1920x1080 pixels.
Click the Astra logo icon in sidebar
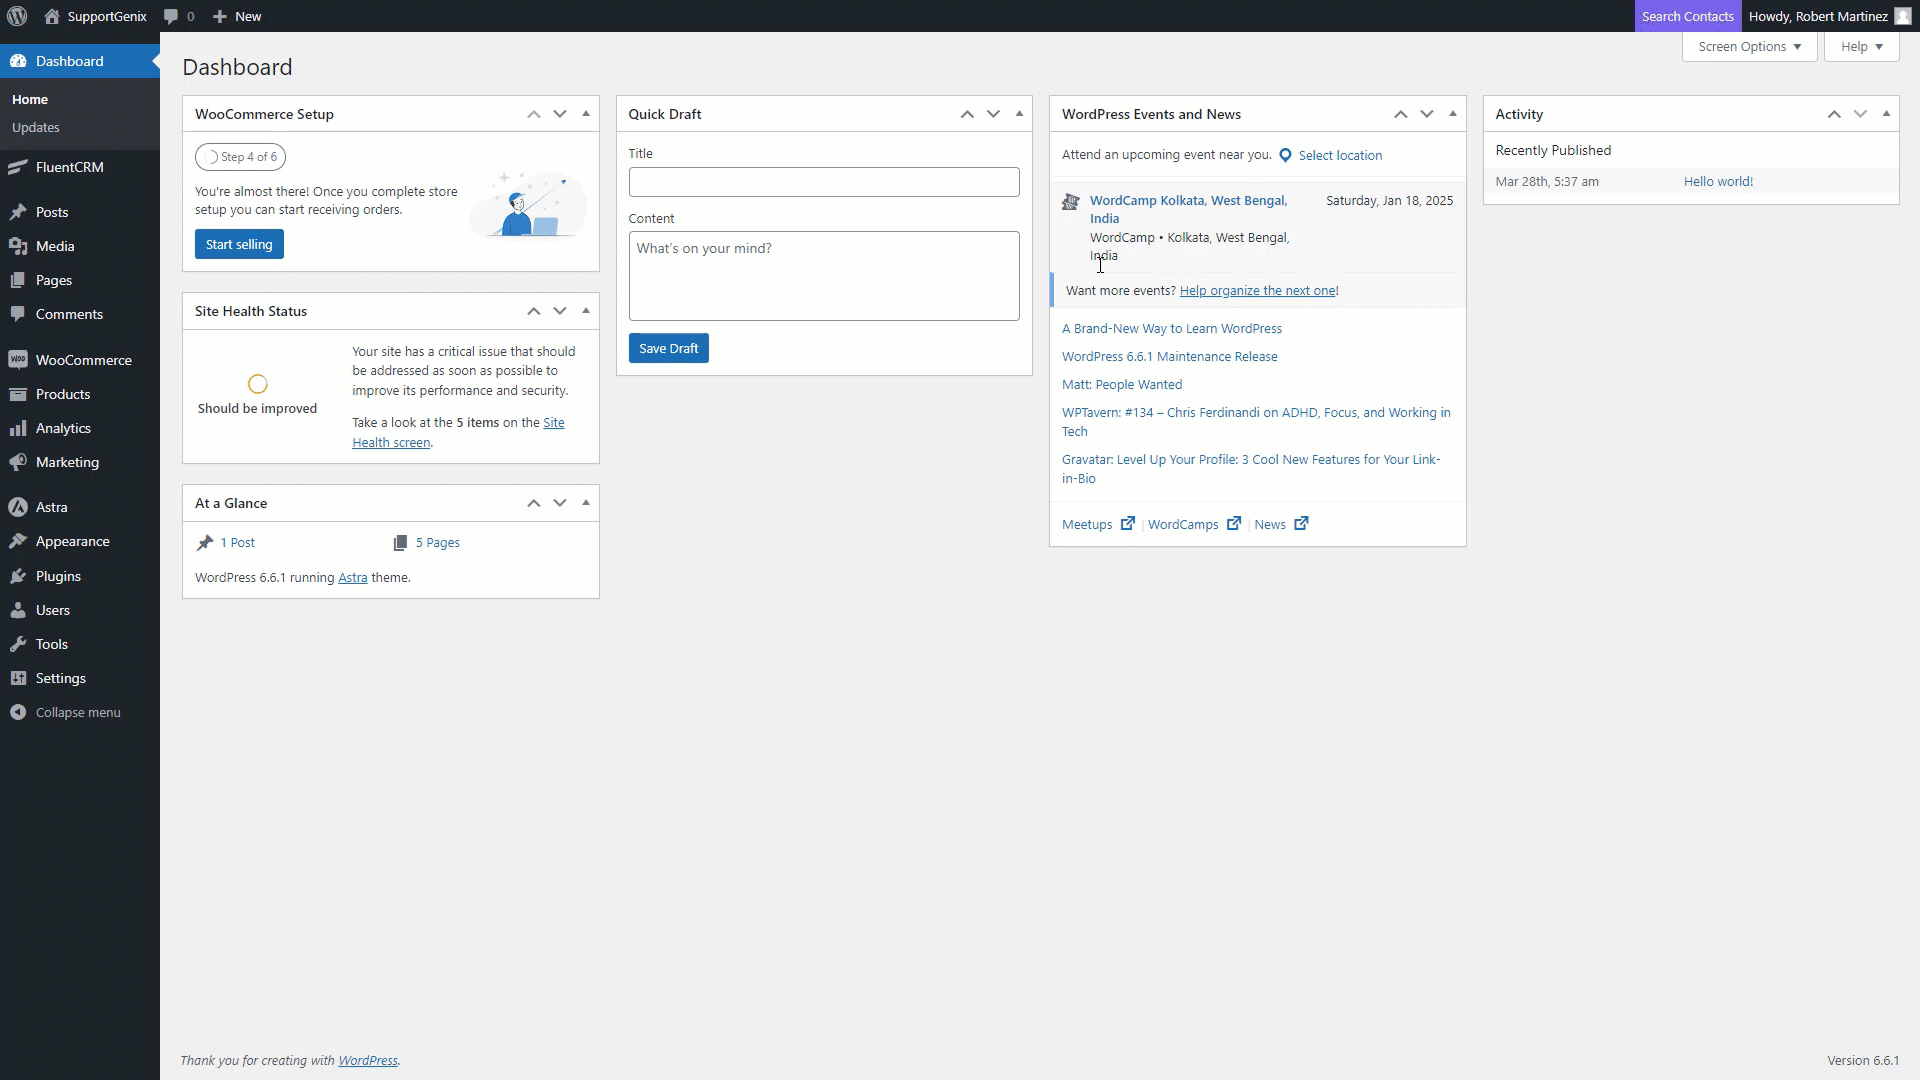tap(18, 507)
